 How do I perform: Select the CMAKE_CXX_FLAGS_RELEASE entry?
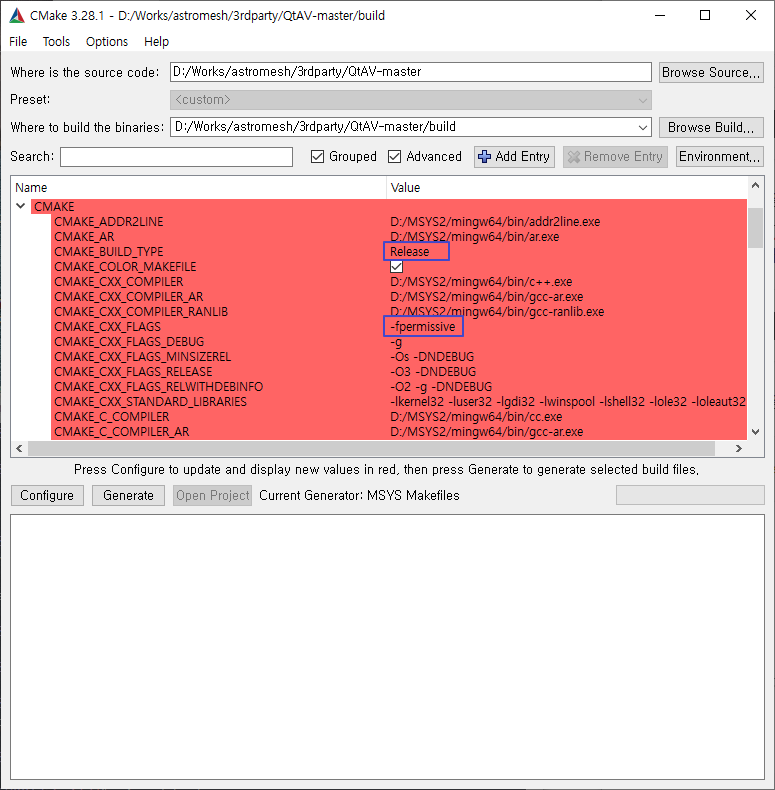(133, 372)
